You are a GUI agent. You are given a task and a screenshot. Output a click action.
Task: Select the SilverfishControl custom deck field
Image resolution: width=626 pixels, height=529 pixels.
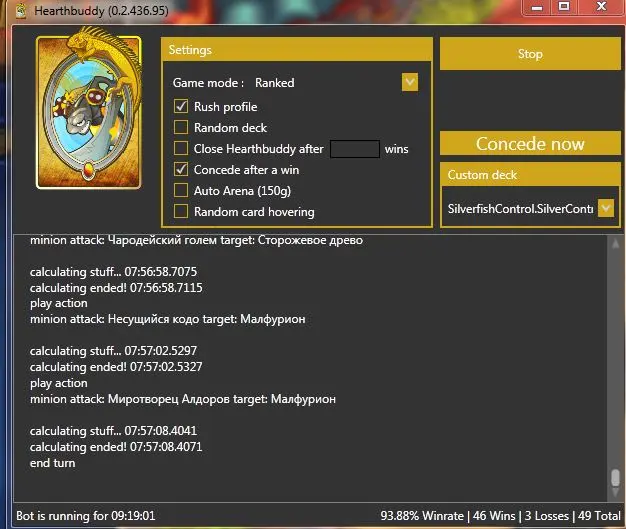[x=520, y=208]
